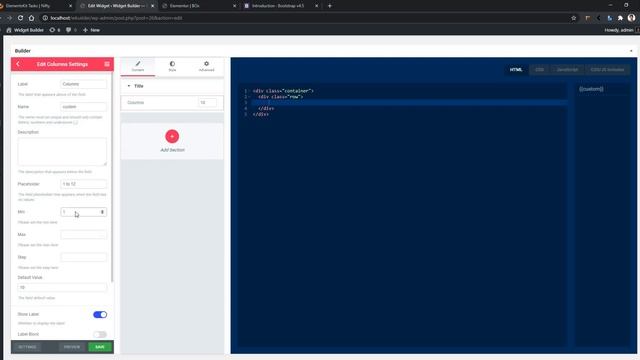Toggle the Label Block switch
This screenshot has height=360, width=640.
[100, 334]
